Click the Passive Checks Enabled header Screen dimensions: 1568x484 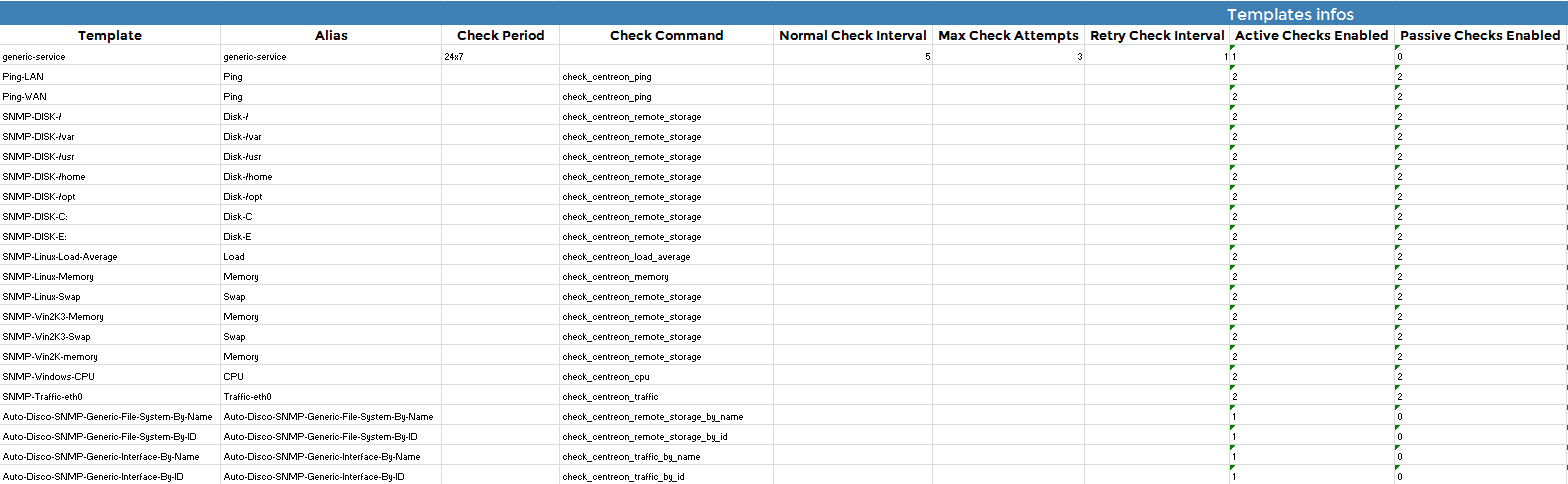point(1480,35)
